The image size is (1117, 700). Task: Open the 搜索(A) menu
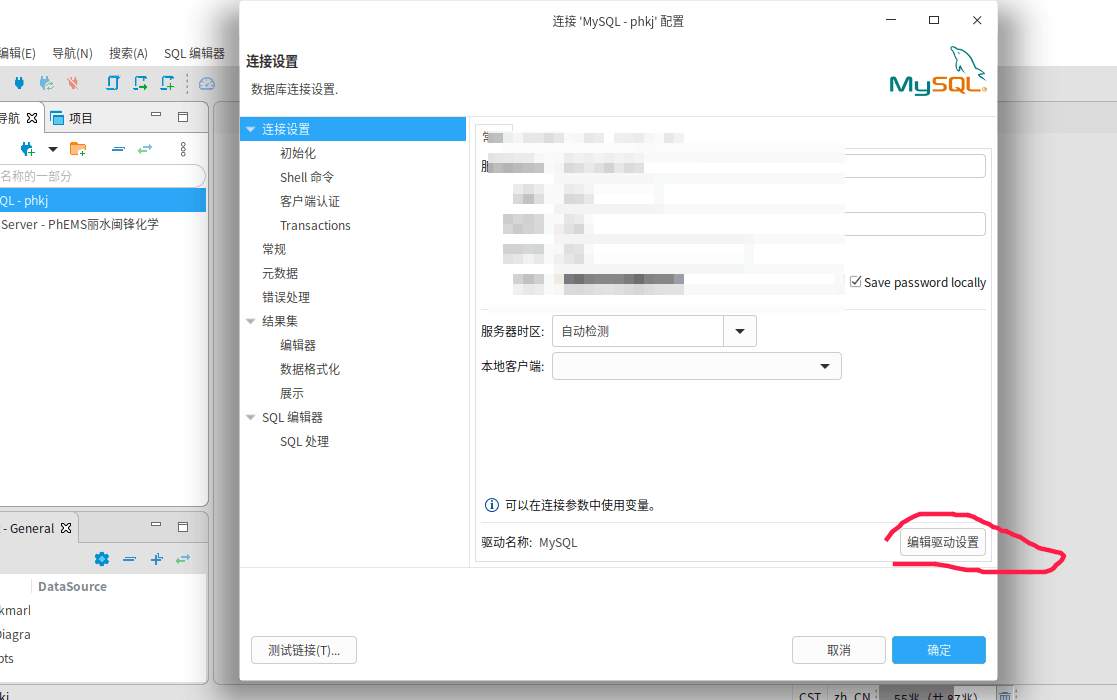coord(128,53)
